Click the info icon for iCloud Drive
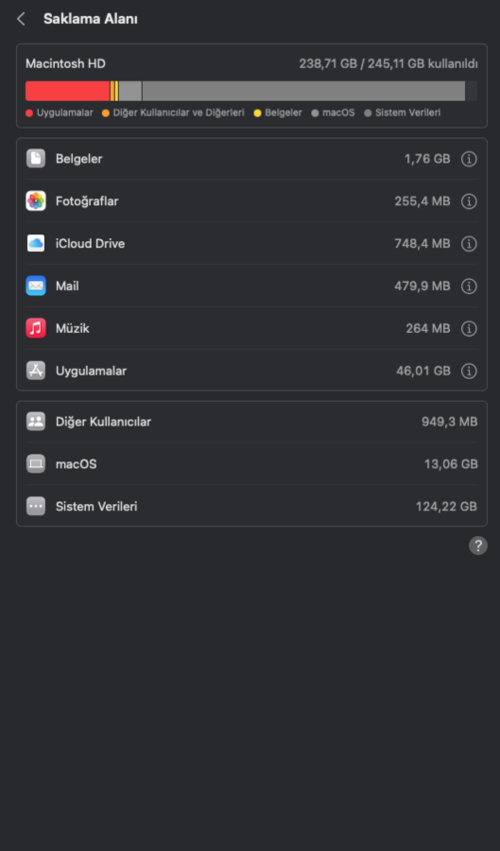 tap(469, 244)
